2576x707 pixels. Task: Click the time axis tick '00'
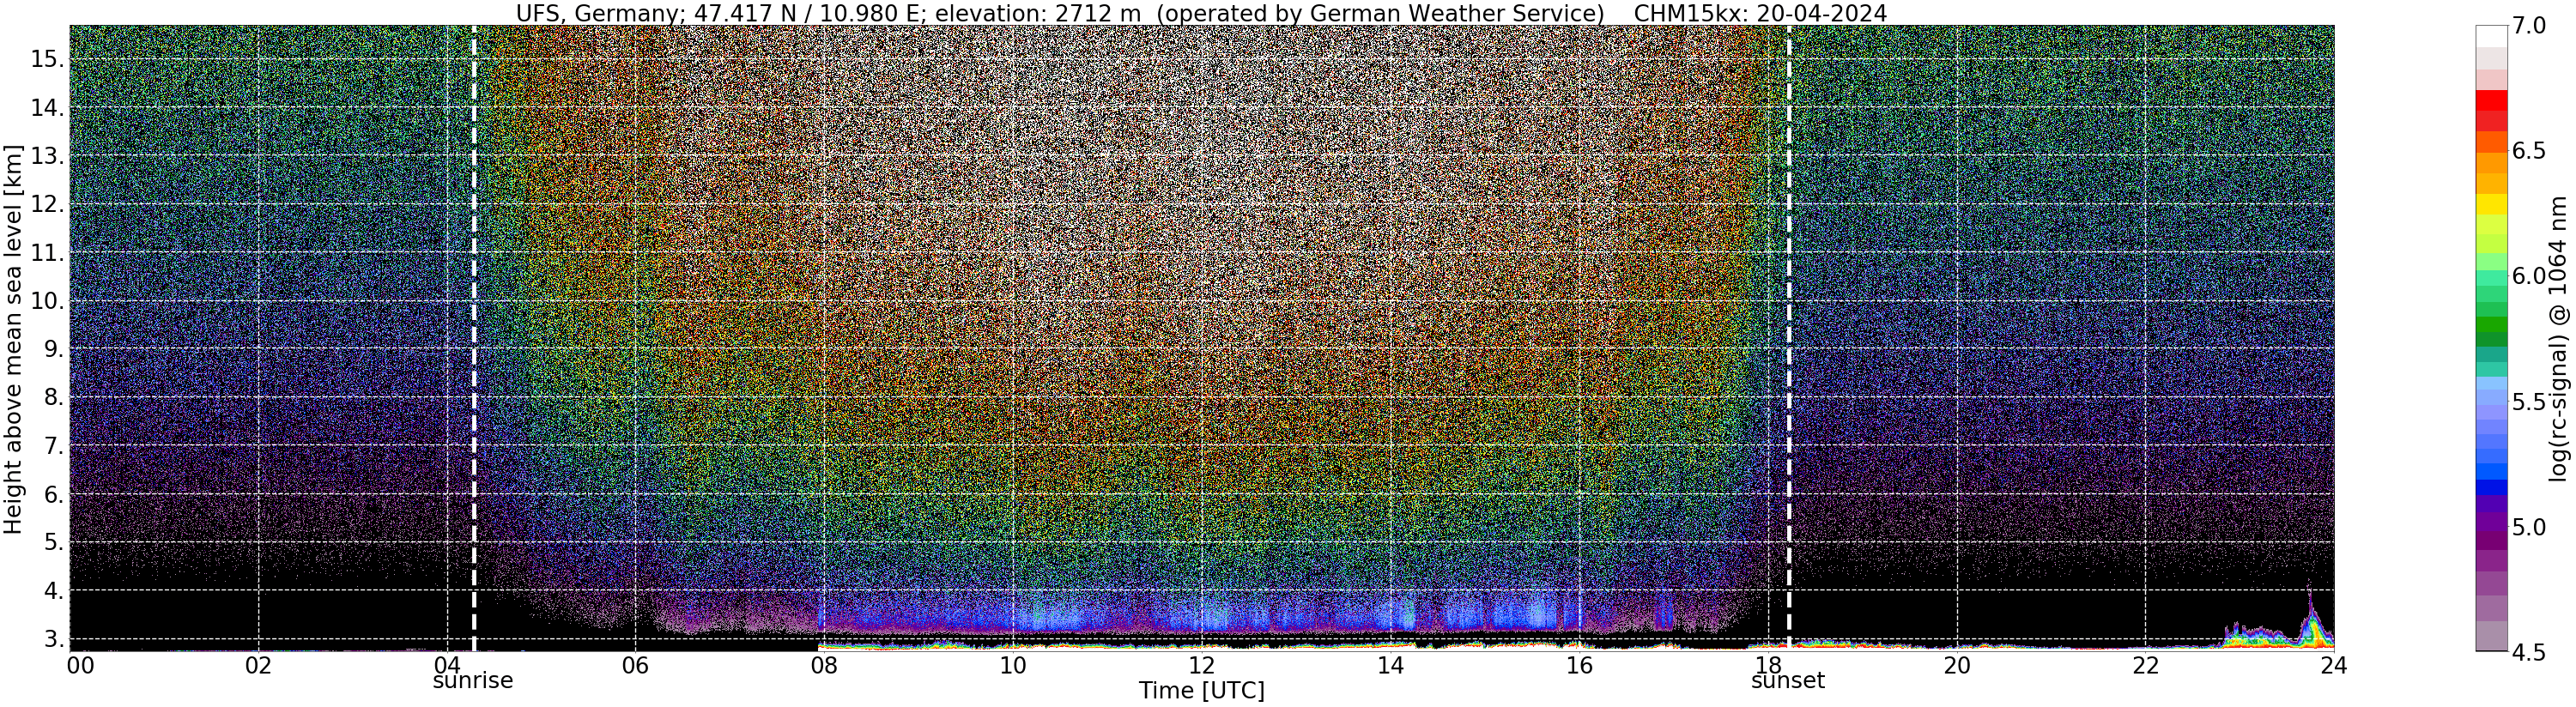pos(80,665)
